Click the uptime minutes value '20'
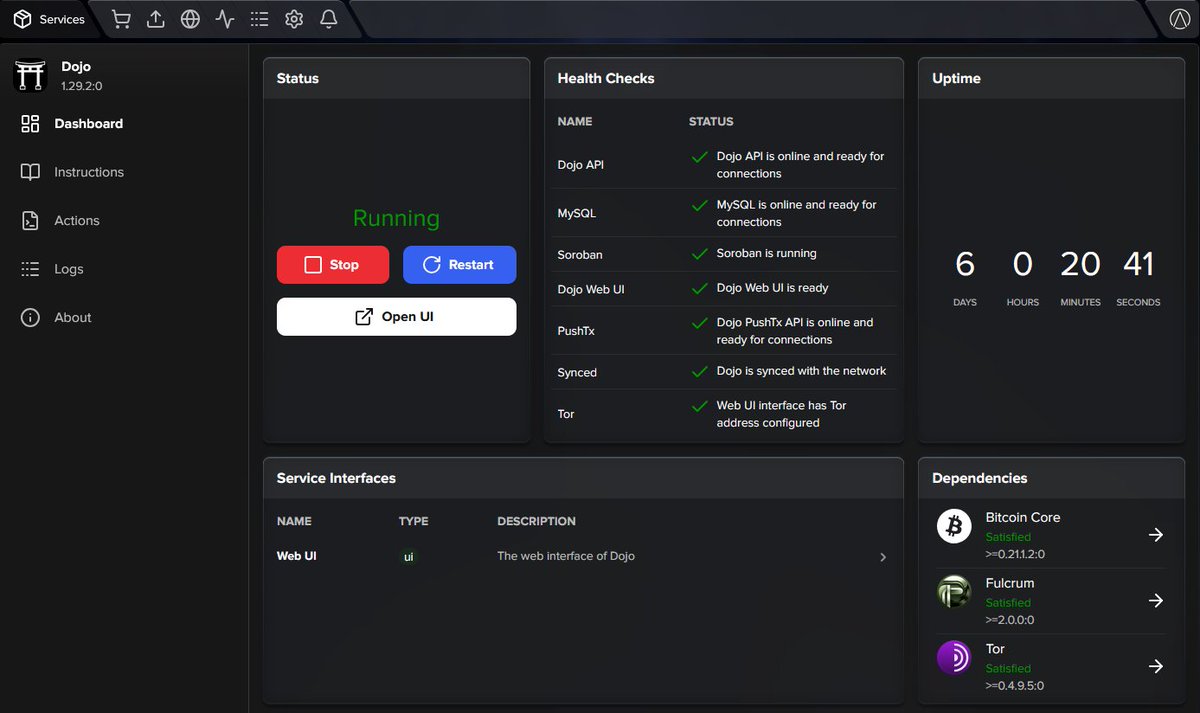 (x=1080, y=264)
